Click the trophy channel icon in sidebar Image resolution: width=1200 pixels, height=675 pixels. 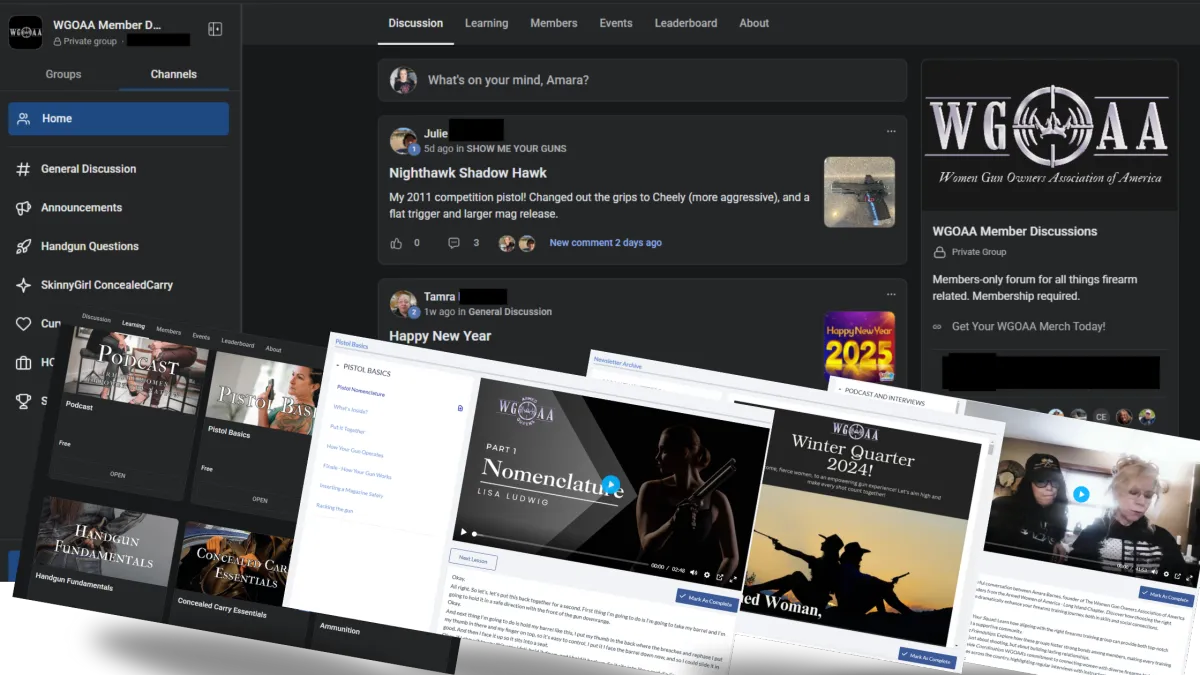(23, 401)
